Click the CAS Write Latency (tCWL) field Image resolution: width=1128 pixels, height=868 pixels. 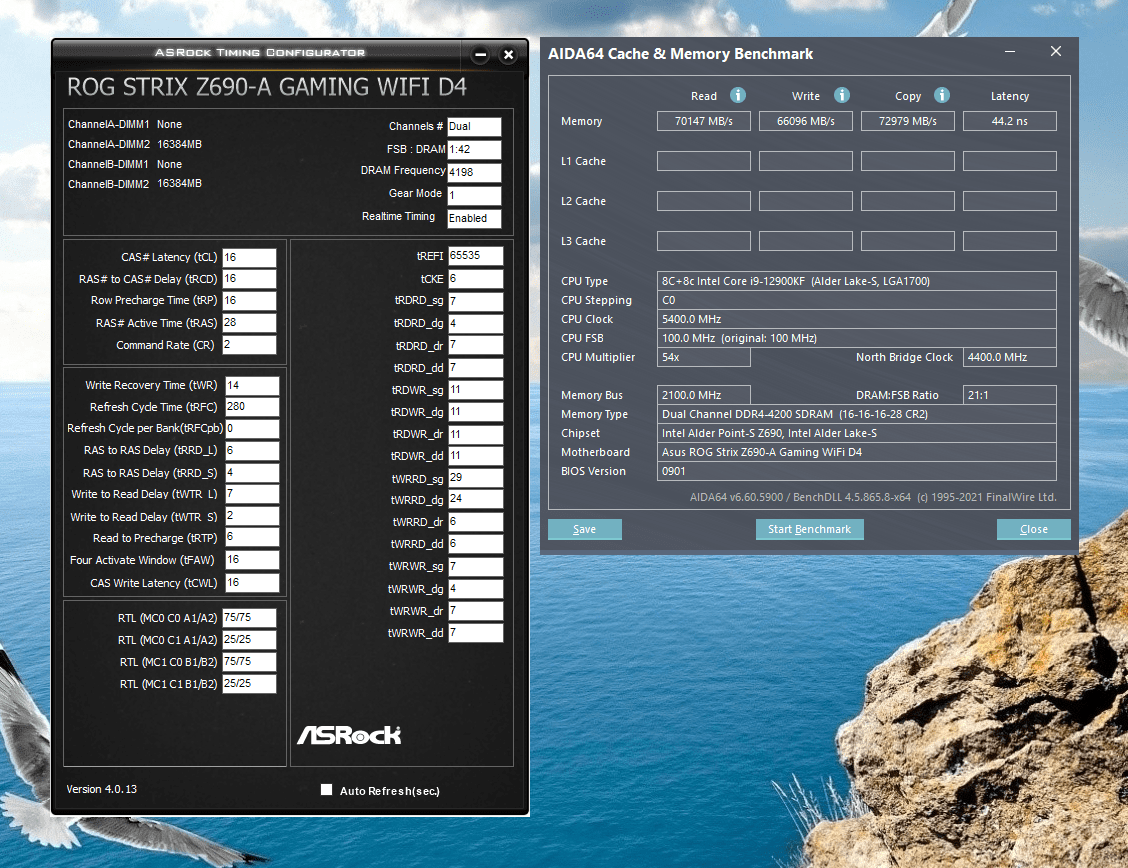pyautogui.click(x=252, y=583)
